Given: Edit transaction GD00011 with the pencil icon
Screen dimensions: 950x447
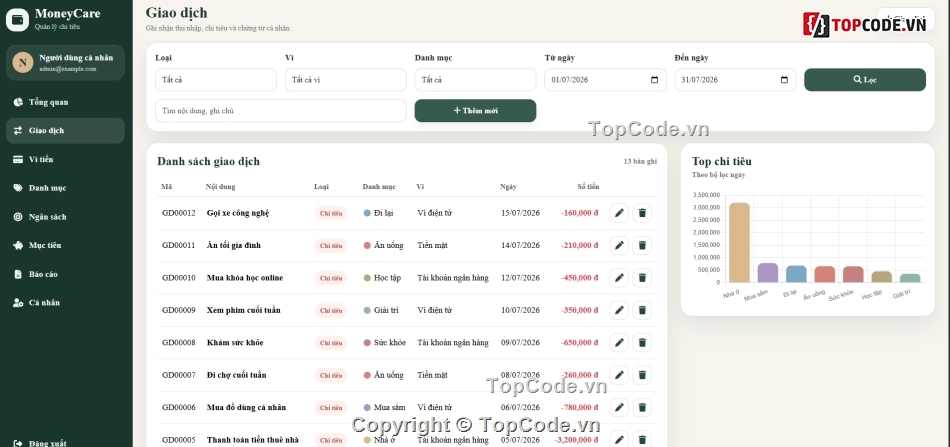Looking at the screenshot, I should click(619, 245).
